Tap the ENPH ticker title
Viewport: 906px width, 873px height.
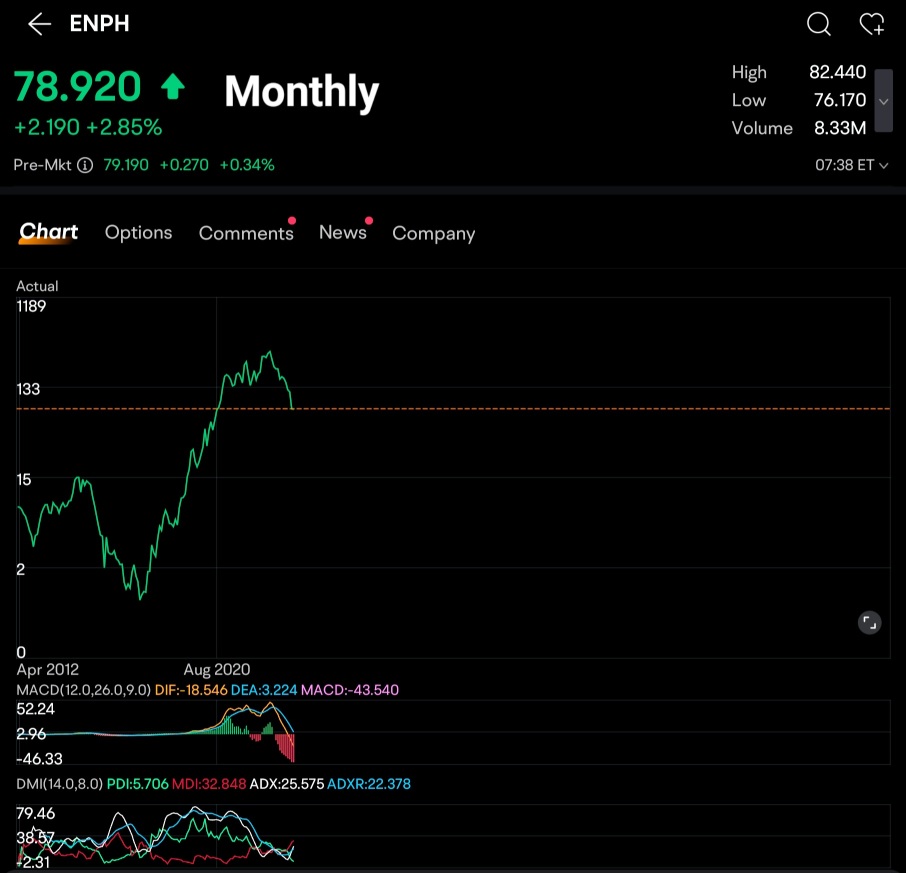(99, 24)
